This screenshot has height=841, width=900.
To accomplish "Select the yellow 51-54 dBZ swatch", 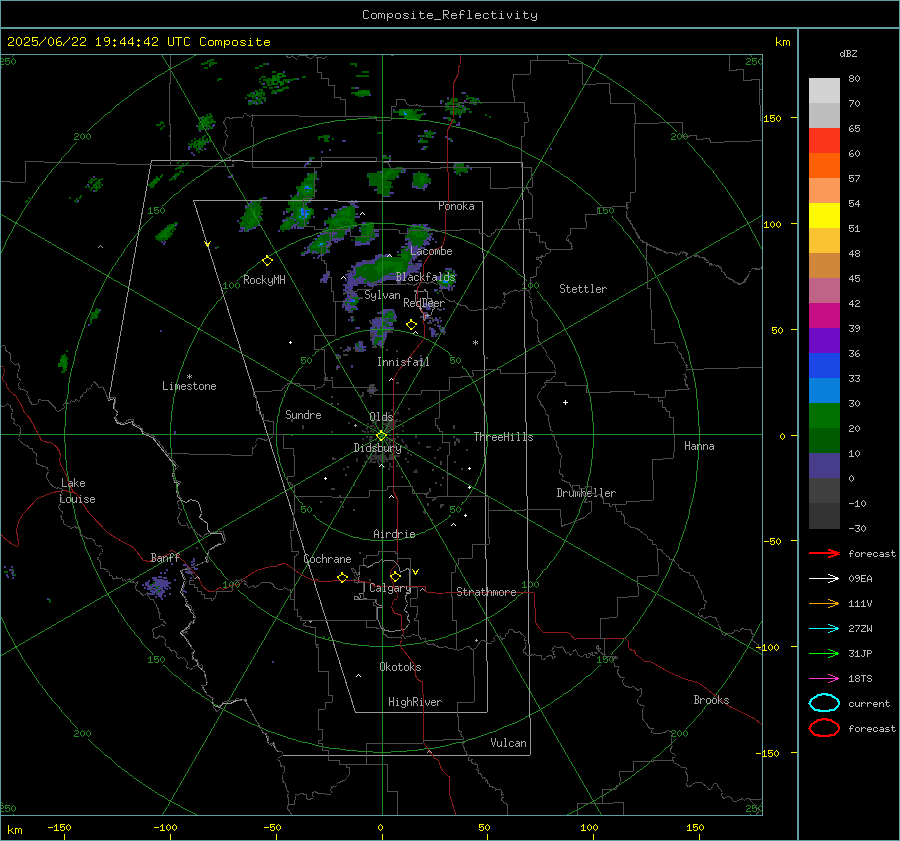I will click(824, 216).
